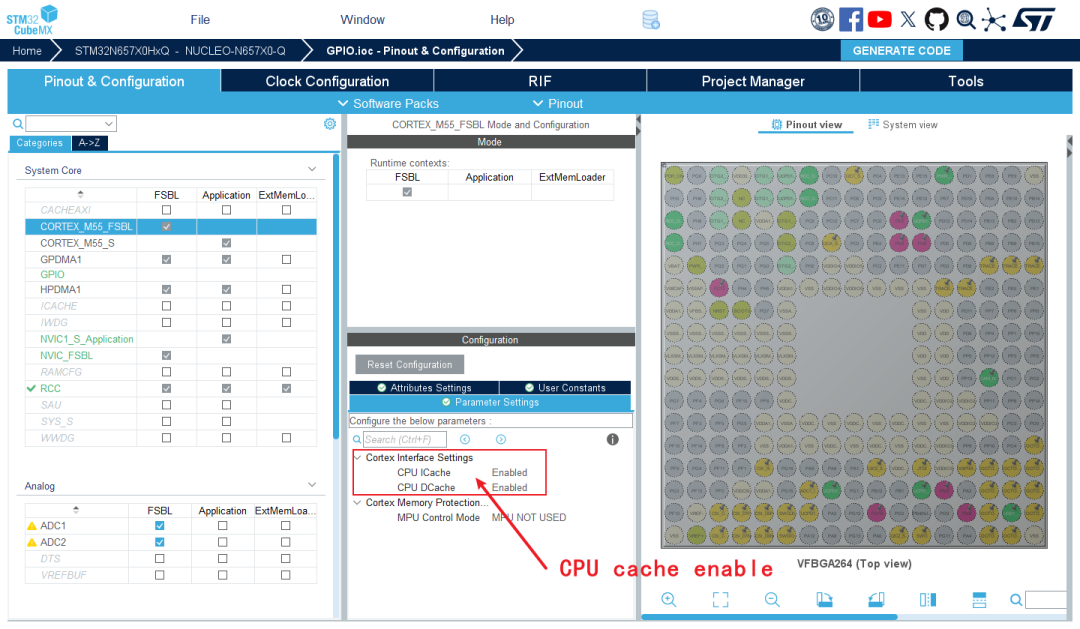Toggle FSBL runtime context checkbox
Viewport: 1080px width, 629px height.
click(407, 192)
